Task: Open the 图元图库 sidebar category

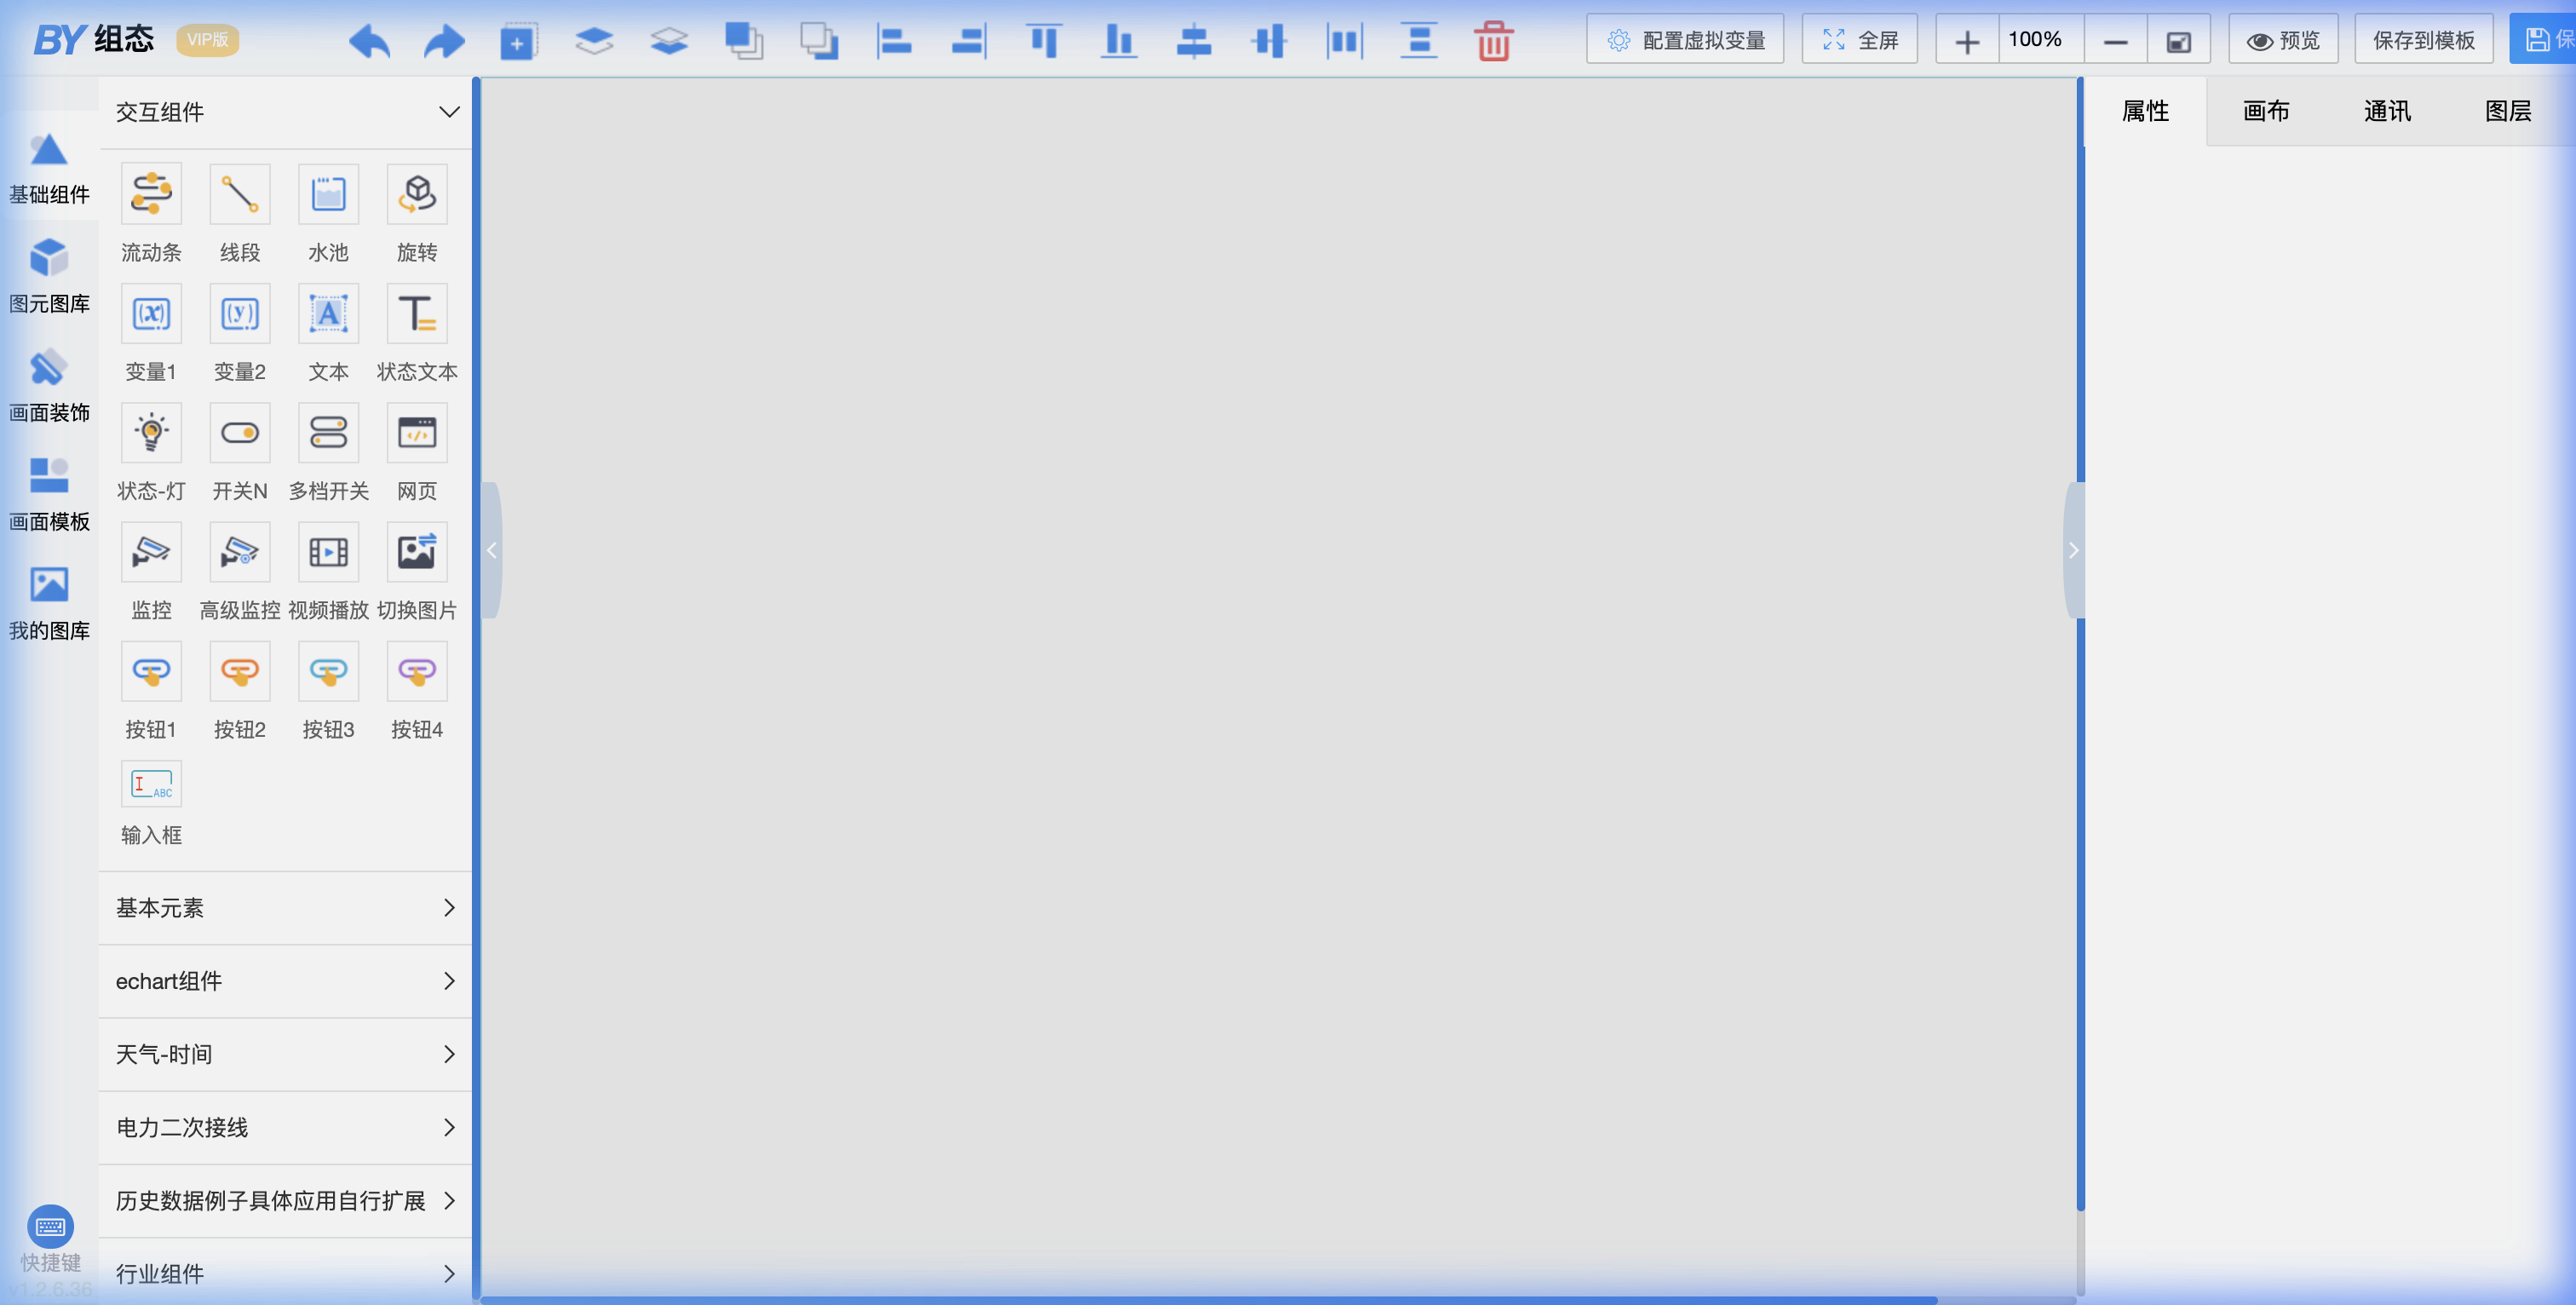Action: (49, 277)
